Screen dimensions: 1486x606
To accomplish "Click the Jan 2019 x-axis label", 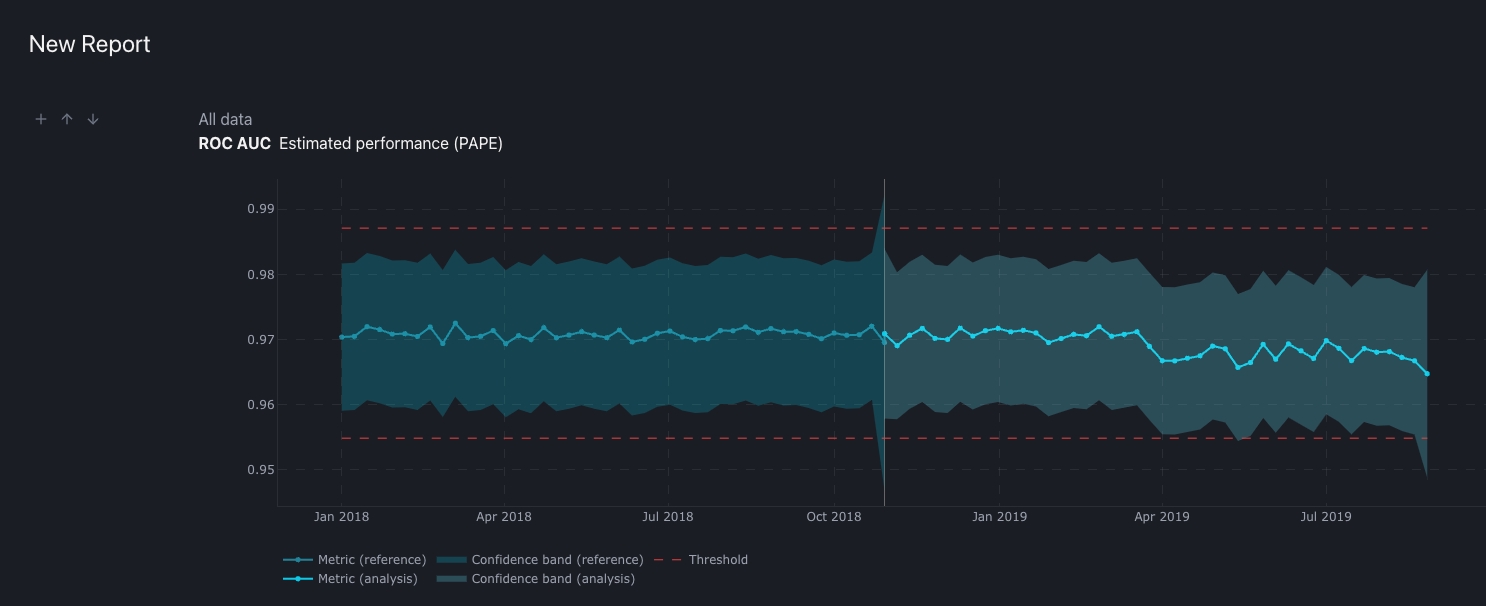I will 999,517.
